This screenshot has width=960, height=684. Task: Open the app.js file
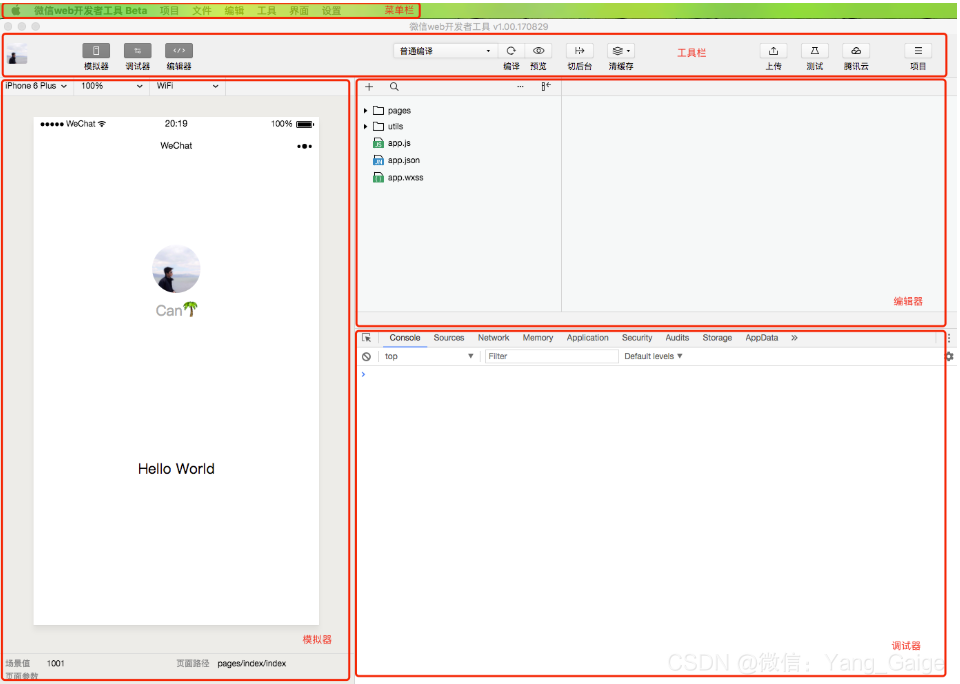392,143
